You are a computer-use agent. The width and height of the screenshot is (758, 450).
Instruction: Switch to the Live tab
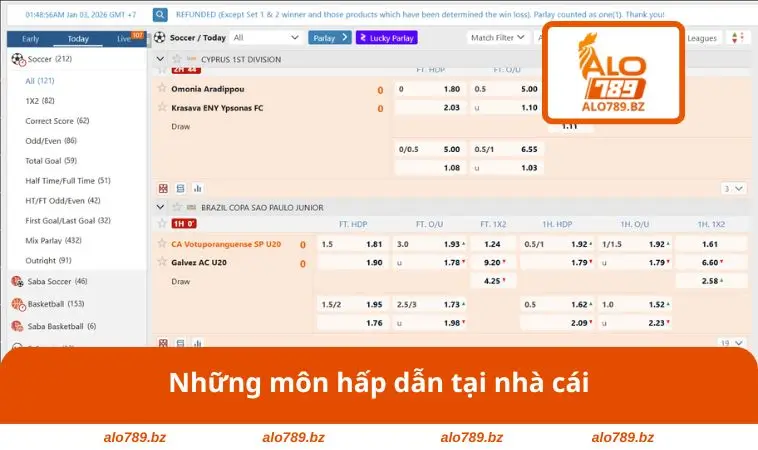(x=124, y=39)
